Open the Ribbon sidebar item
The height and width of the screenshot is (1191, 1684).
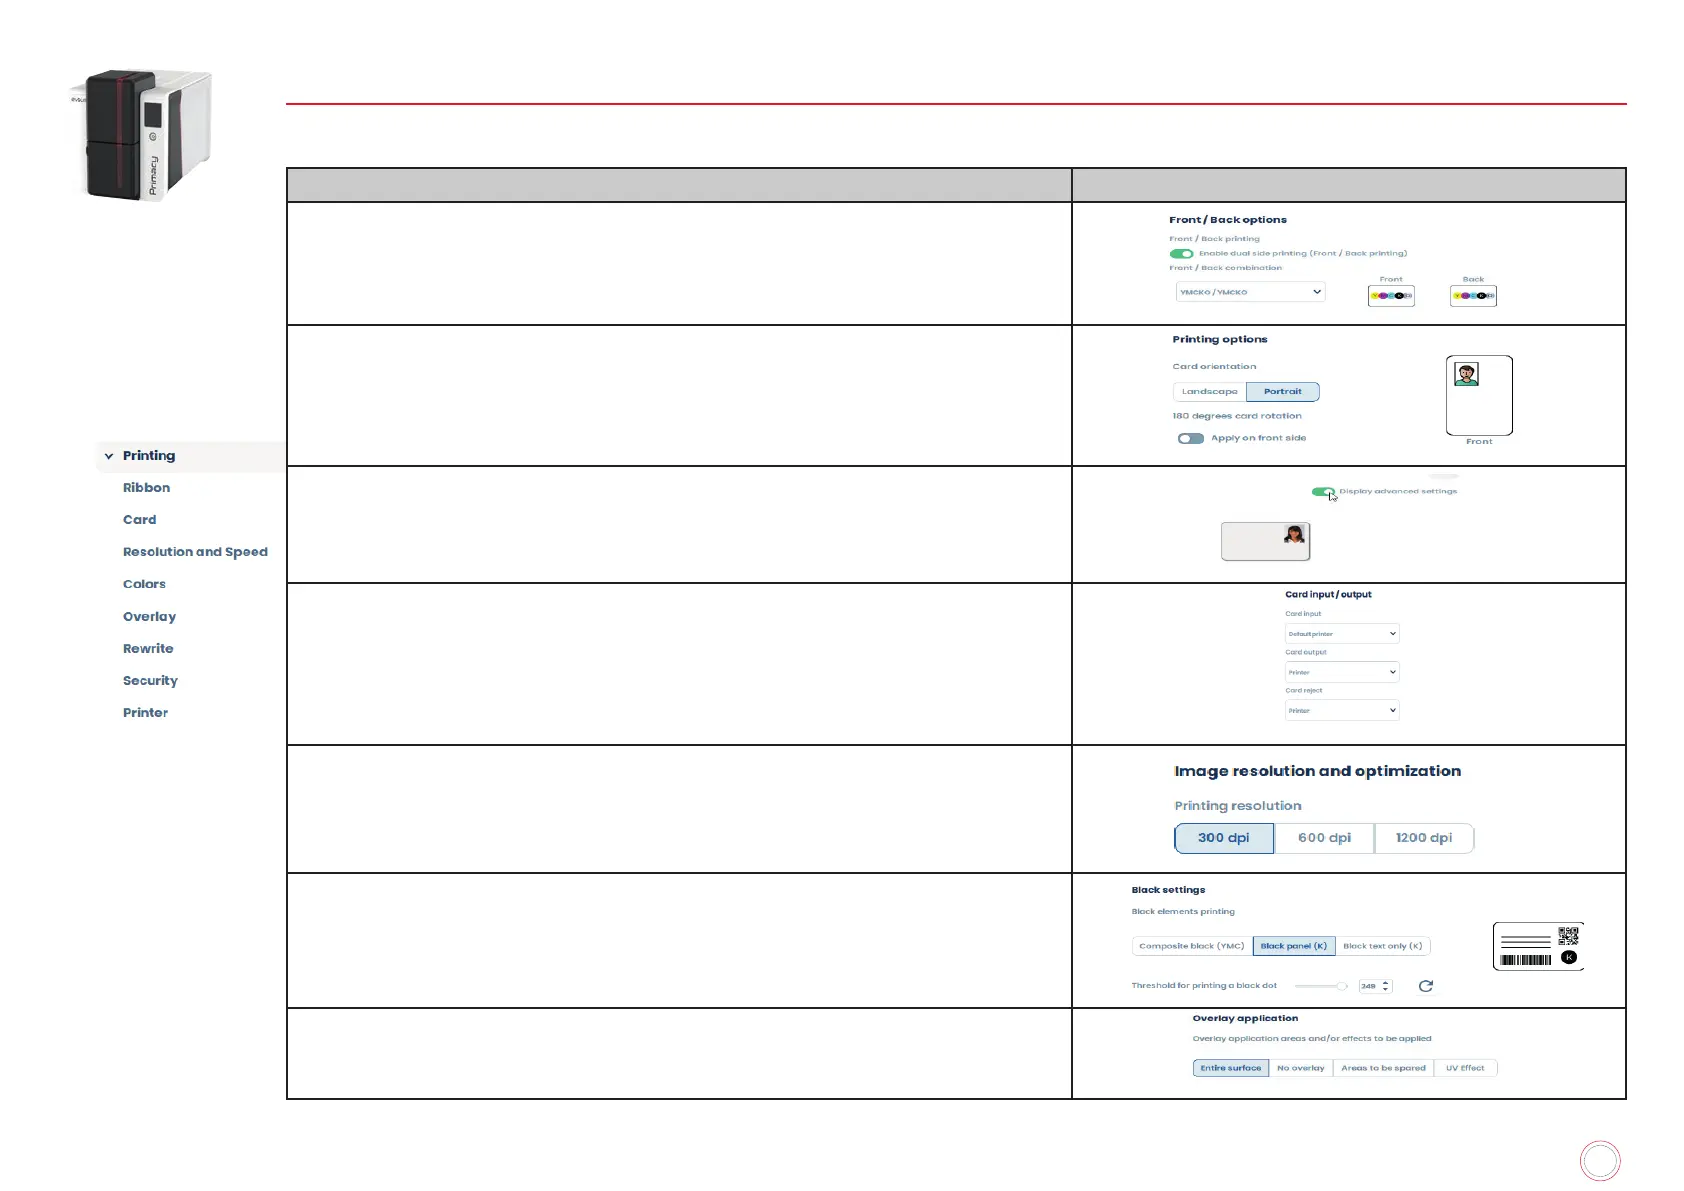(x=146, y=488)
